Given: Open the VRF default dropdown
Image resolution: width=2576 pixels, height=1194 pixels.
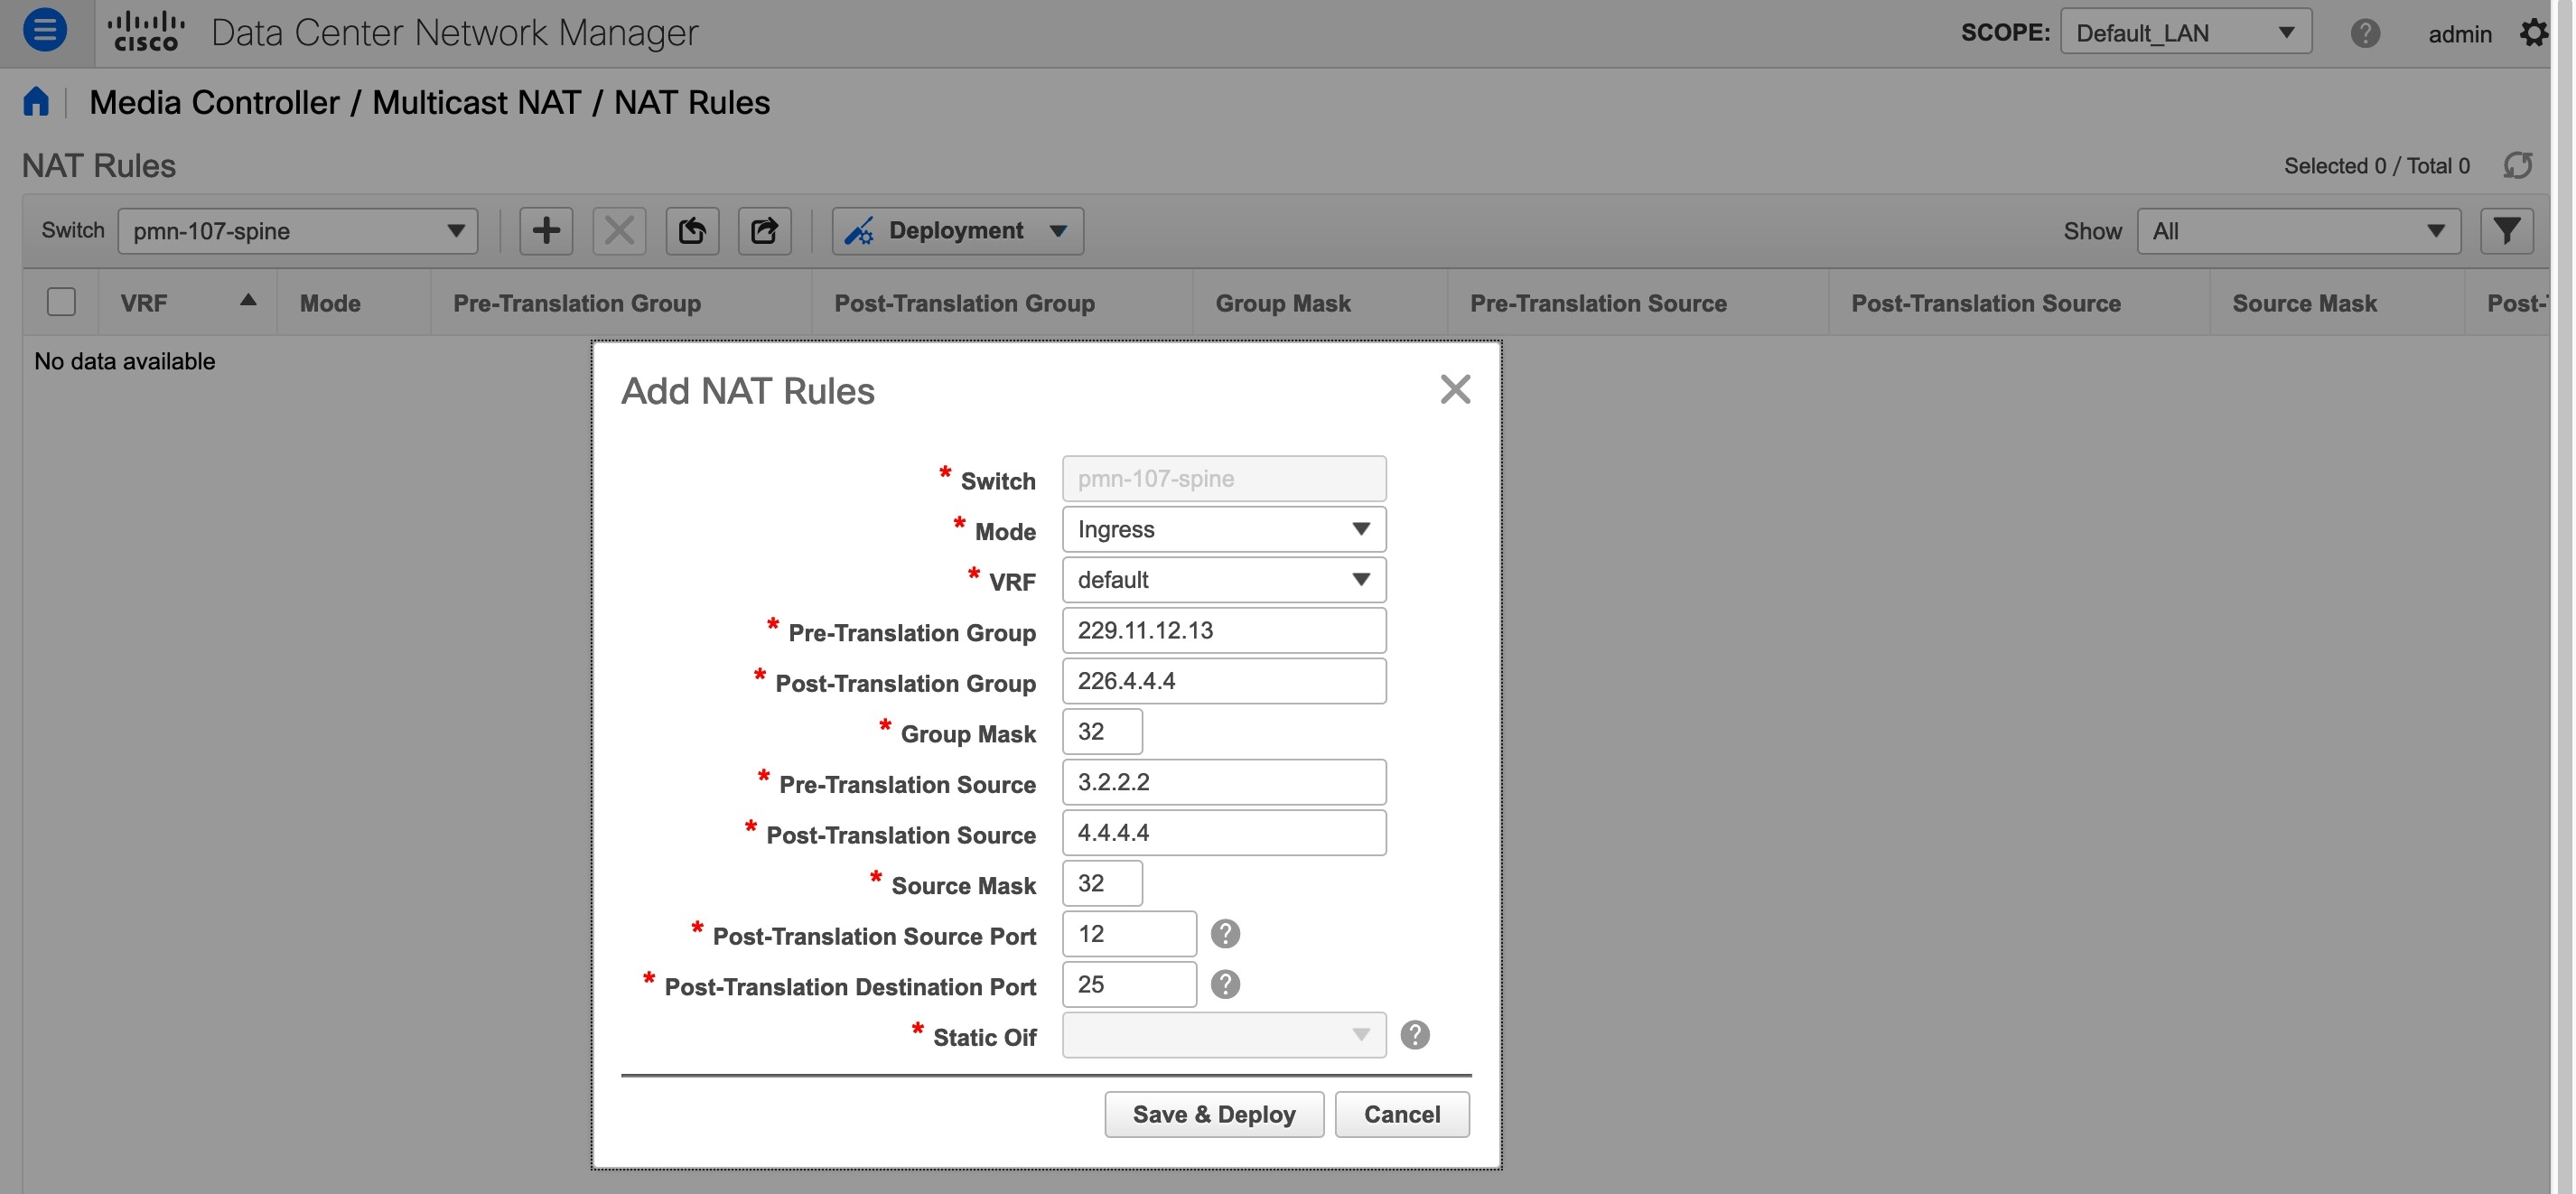Looking at the screenshot, I should [1224, 580].
